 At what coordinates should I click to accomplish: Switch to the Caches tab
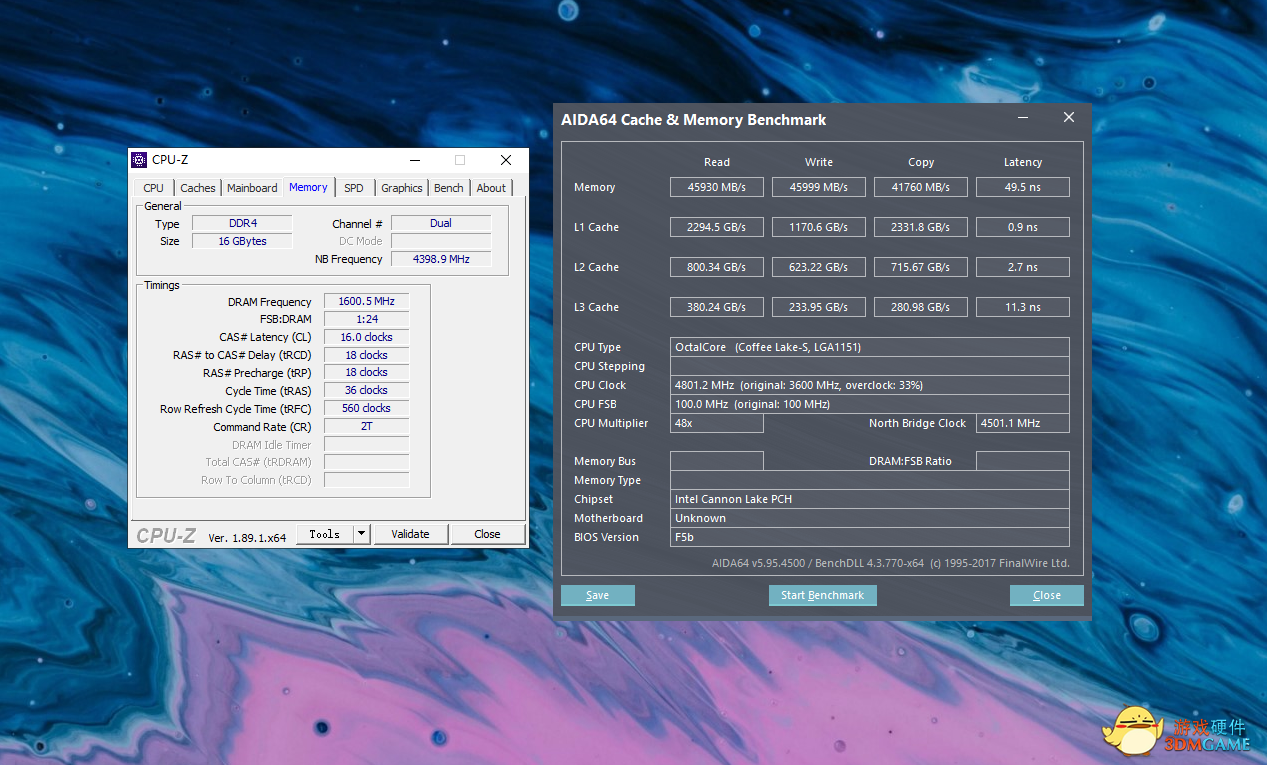(198, 188)
